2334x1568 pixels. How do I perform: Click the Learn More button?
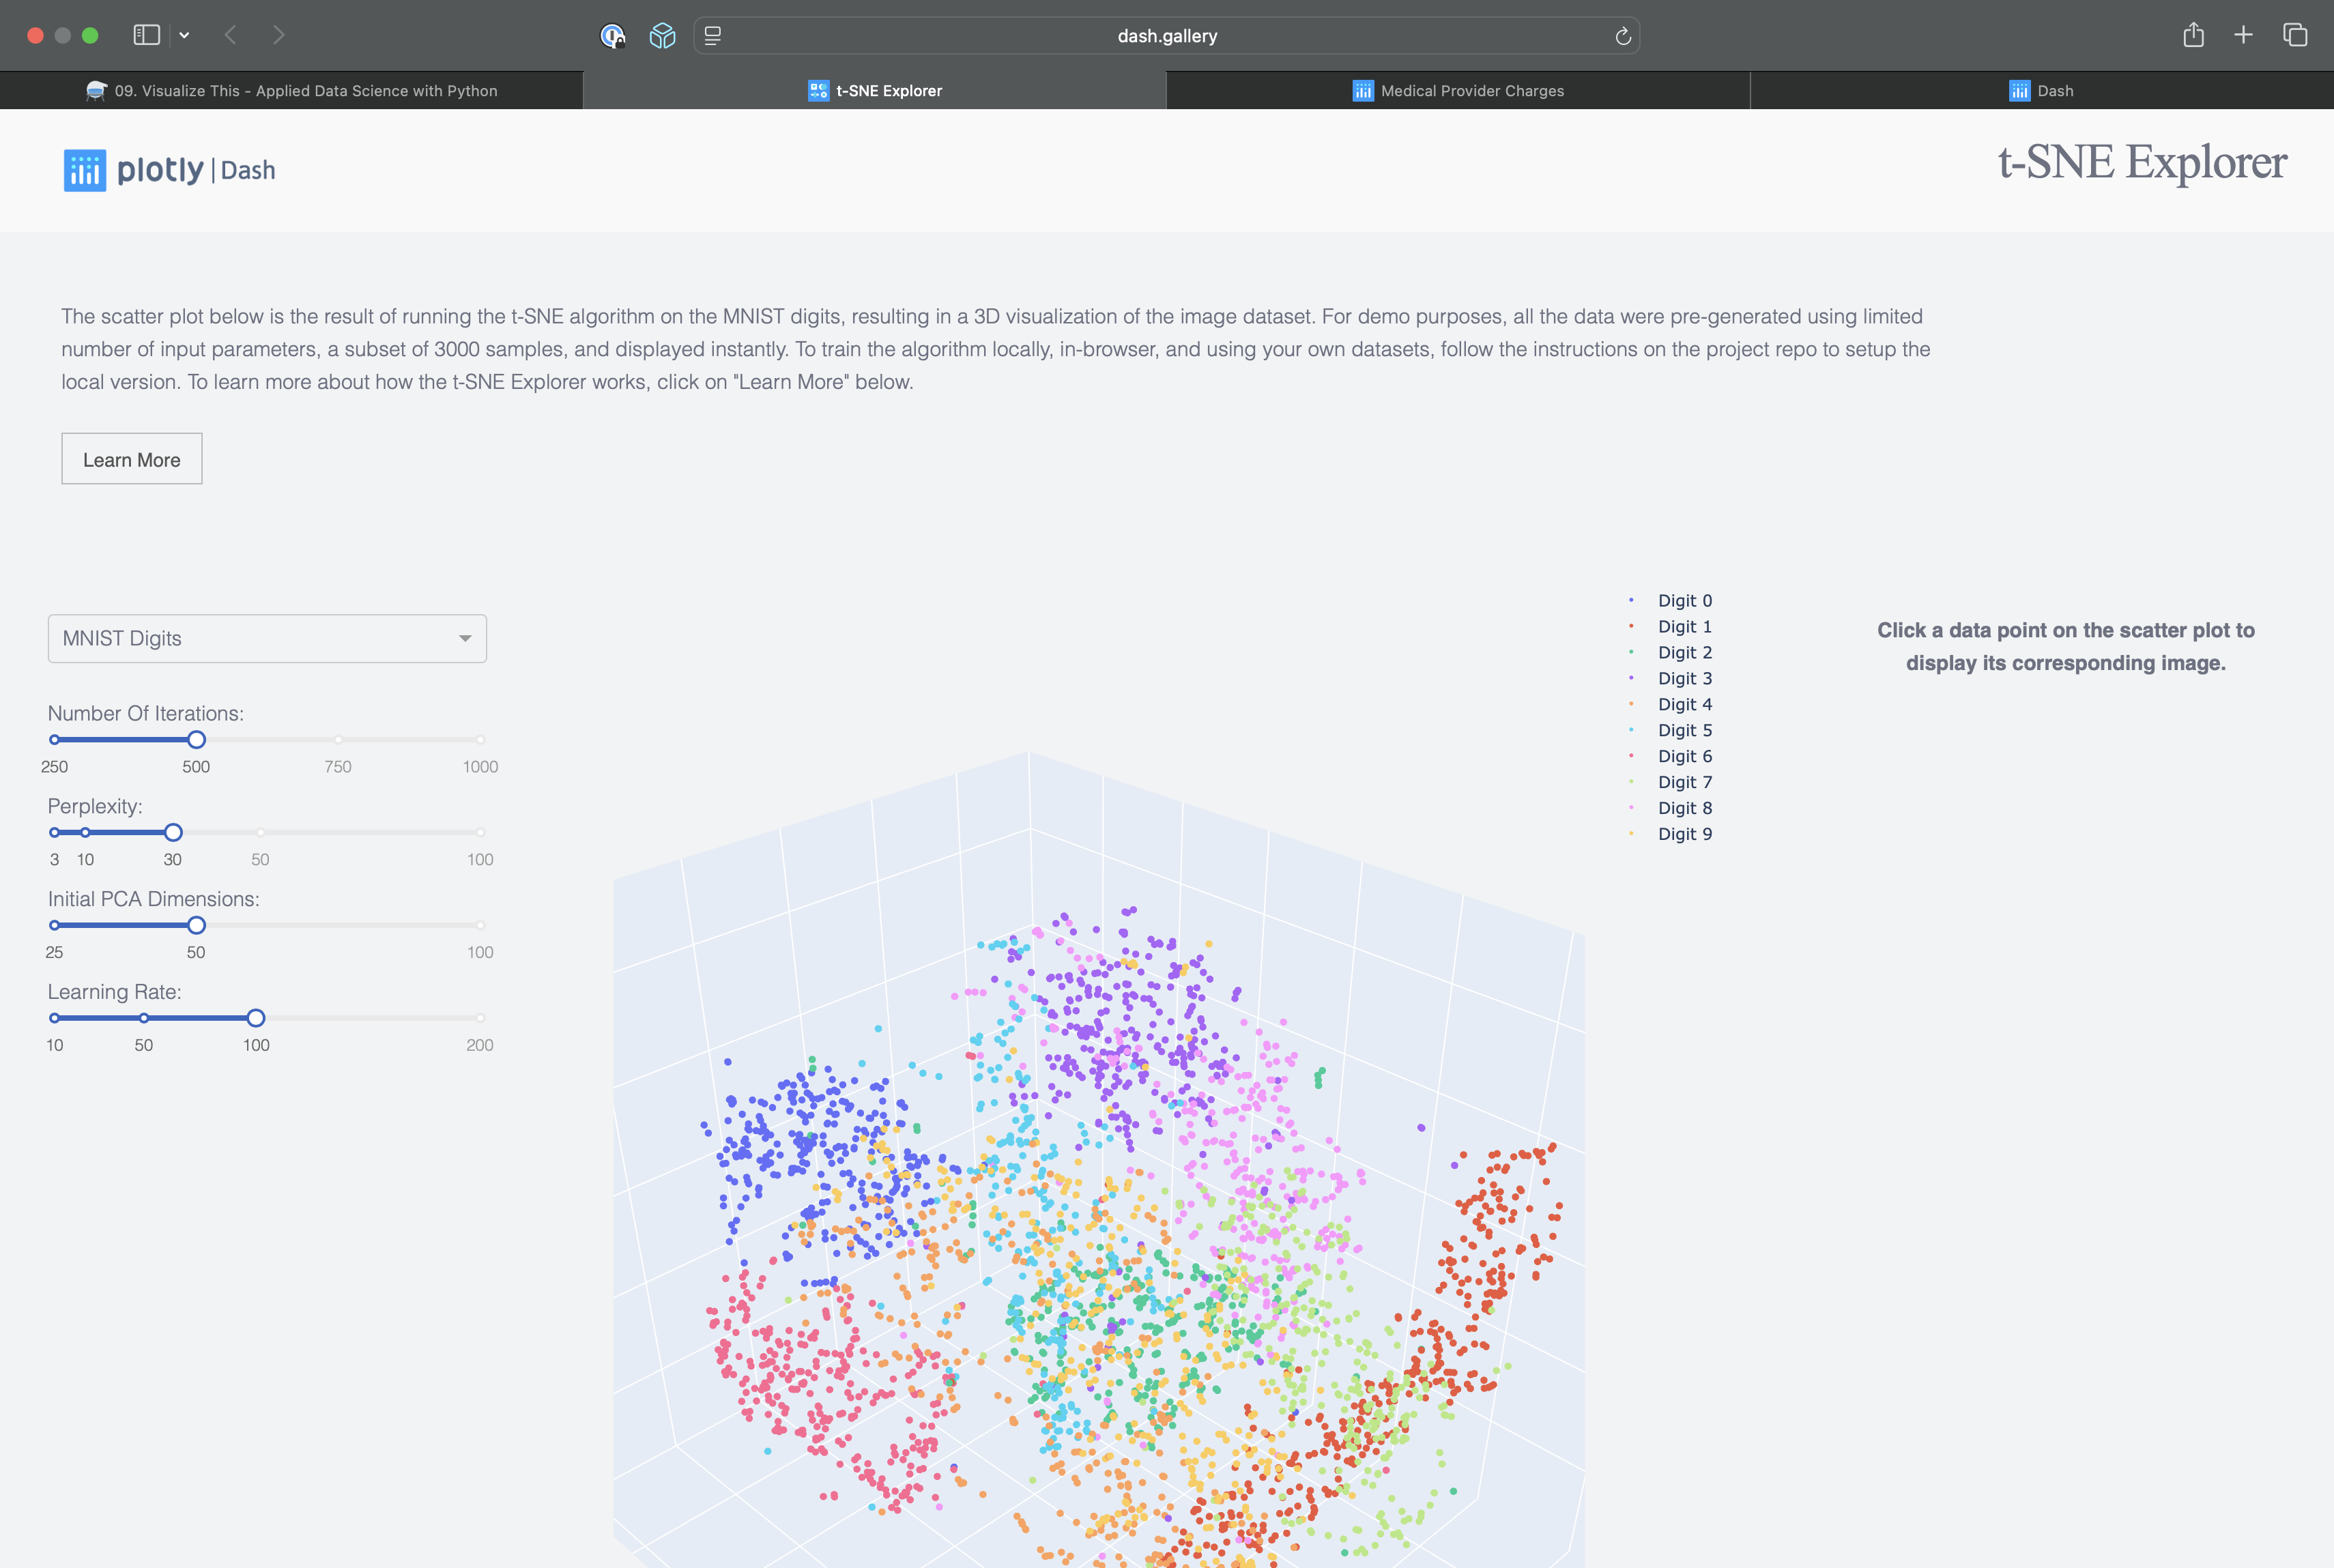click(x=131, y=458)
